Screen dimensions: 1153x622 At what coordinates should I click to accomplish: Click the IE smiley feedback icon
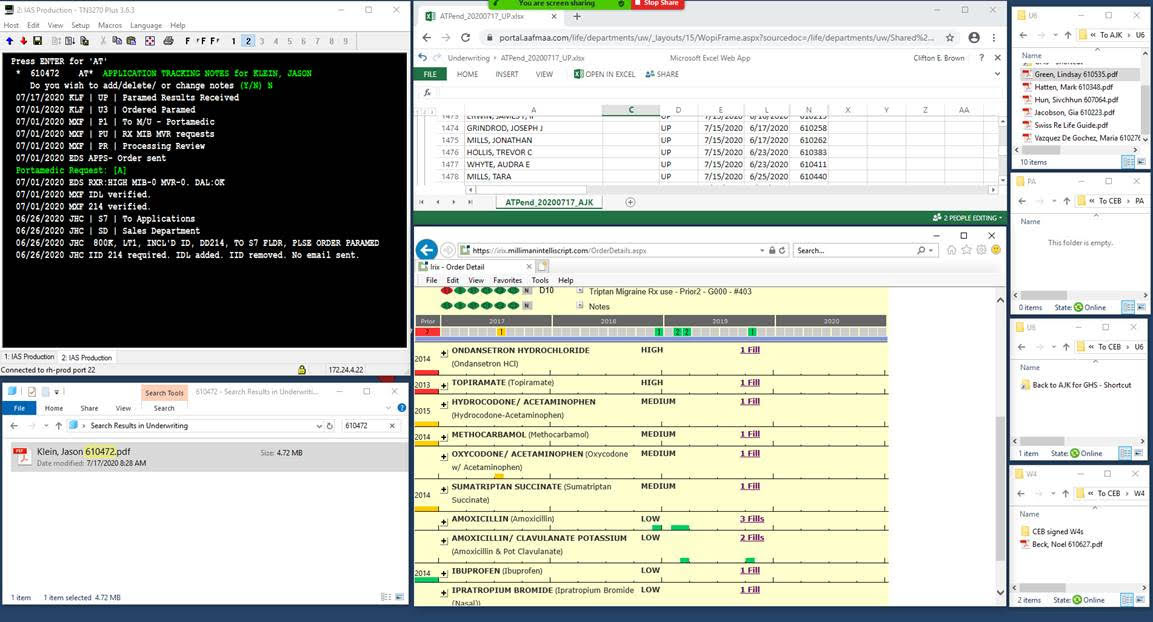click(x=996, y=250)
